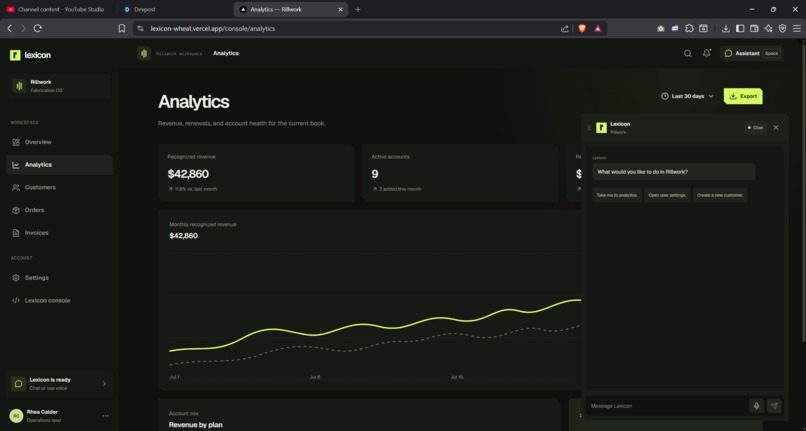The image size is (806, 431).
Task: Click the Rhea Calder avatar
Action: pos(16,416)
